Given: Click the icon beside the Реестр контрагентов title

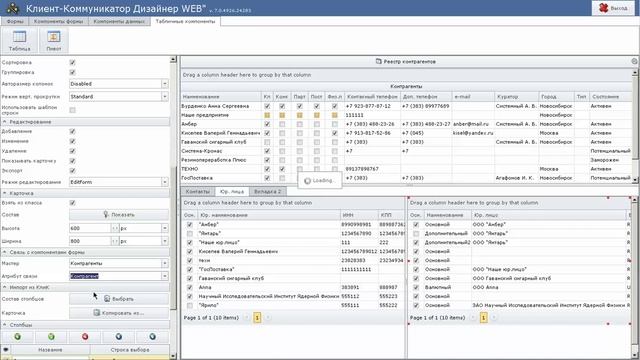Looking at the screenshot, I should 378,61.
